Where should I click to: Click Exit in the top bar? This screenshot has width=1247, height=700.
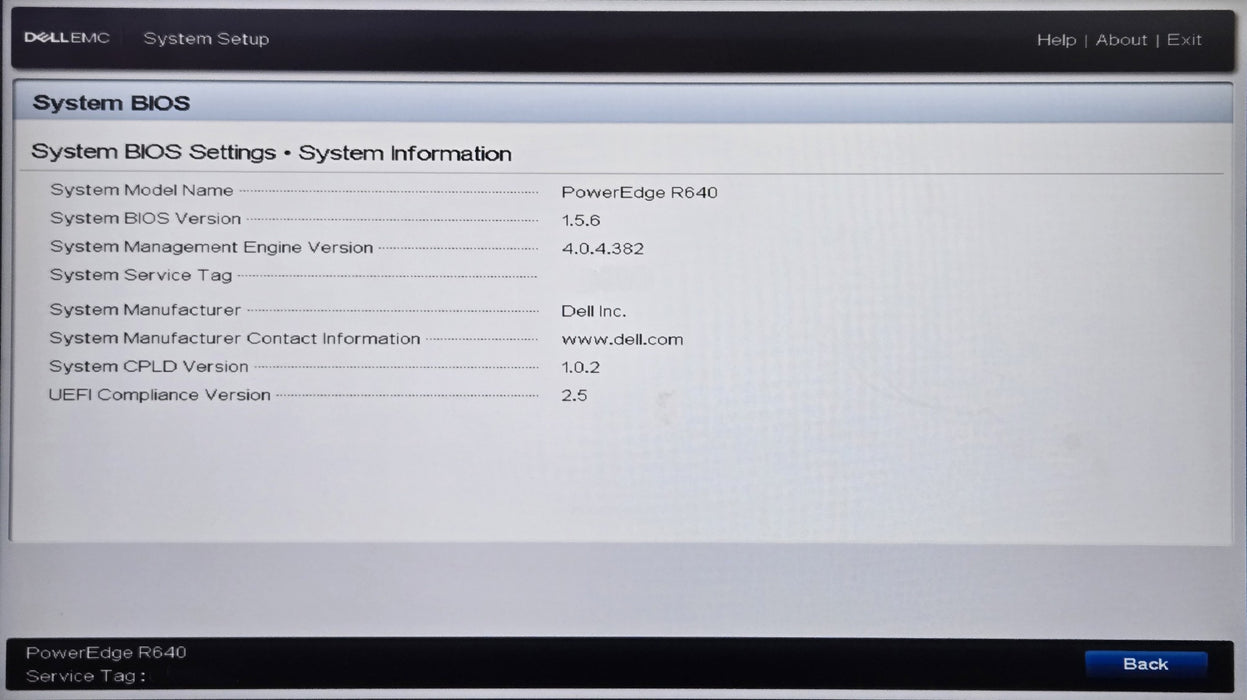pyautogui.click(x=1184, y=40)
